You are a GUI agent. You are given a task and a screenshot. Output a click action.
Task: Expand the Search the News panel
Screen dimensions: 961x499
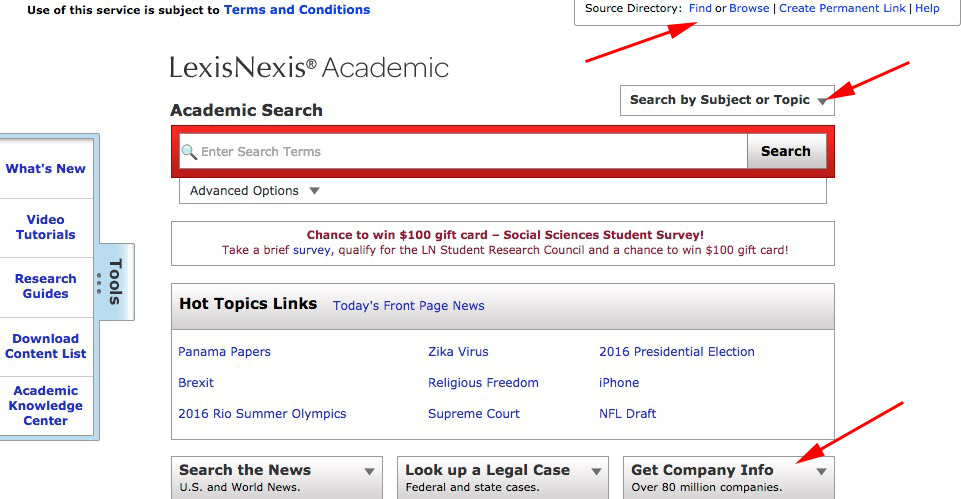click(x=277, y=478)
